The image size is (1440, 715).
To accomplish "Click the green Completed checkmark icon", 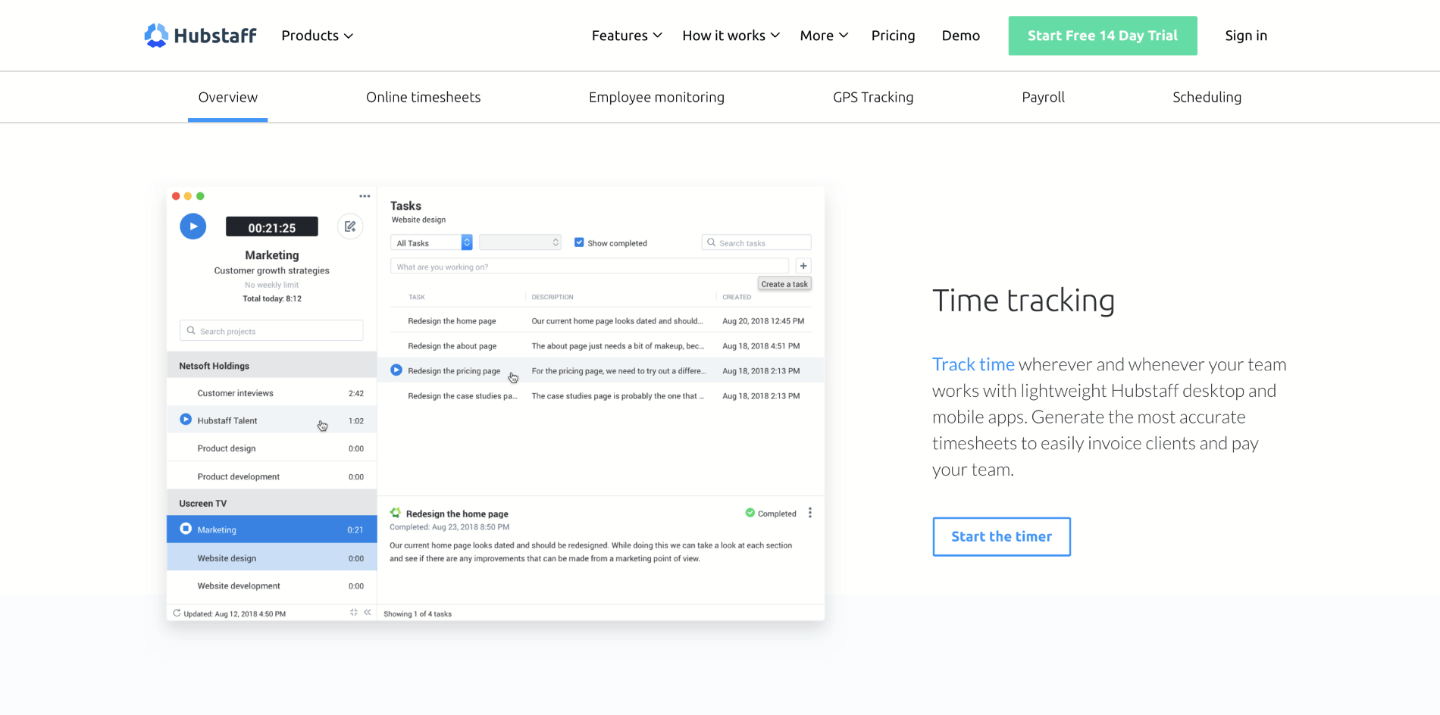I will click(x=750, y=513).
